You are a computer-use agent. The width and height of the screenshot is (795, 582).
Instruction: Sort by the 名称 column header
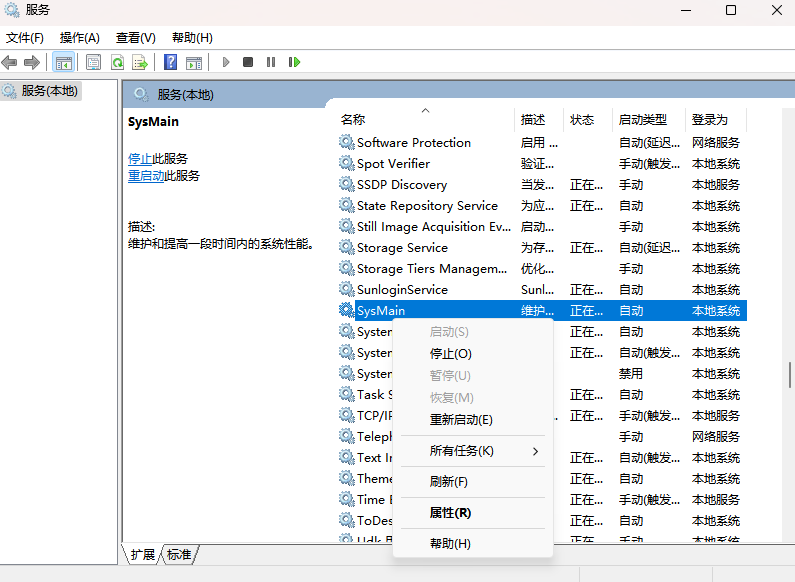point(425,120)
